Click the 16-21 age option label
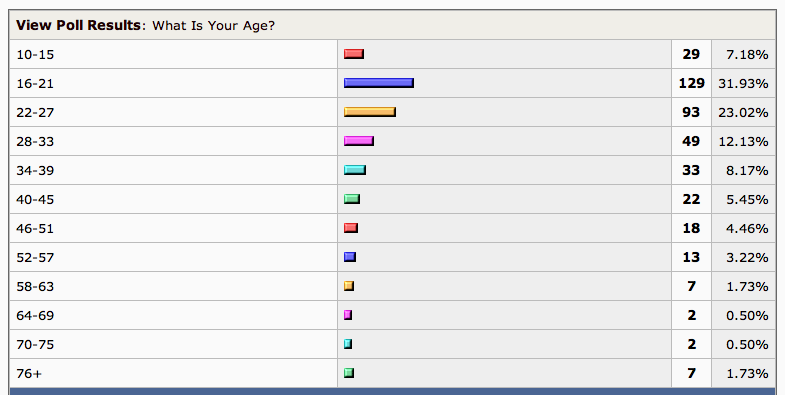The image size is (785, 395). coord(35,84)
